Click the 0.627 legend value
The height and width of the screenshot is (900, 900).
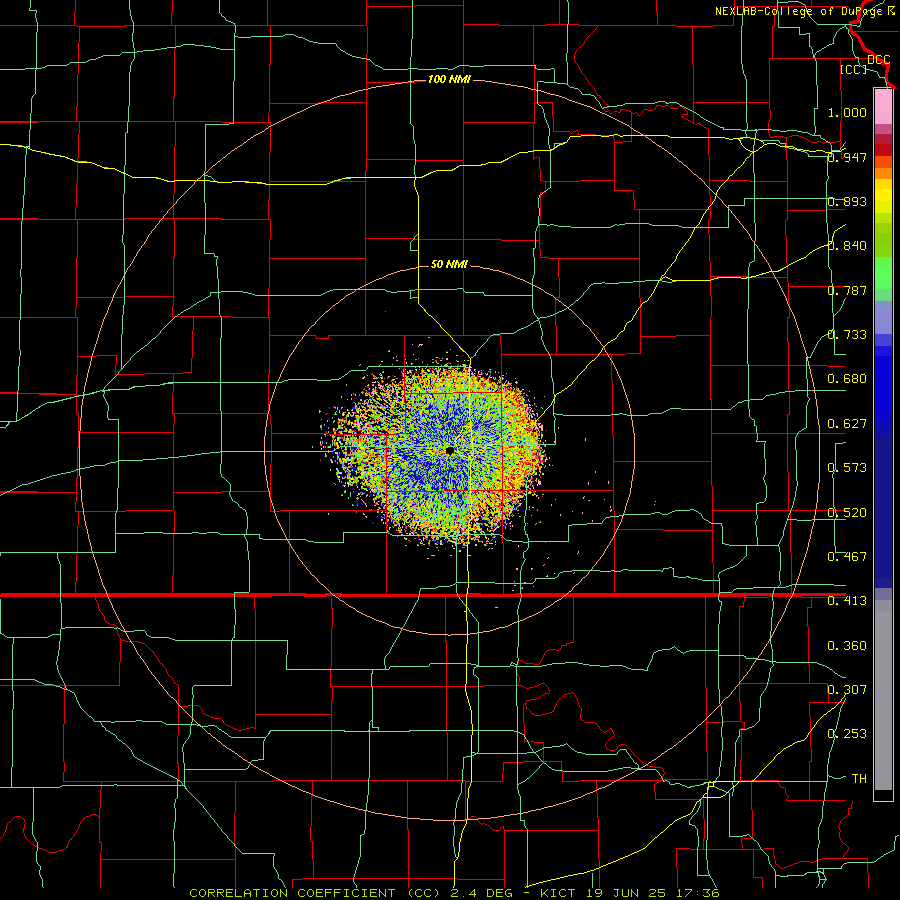coord(847,424)
